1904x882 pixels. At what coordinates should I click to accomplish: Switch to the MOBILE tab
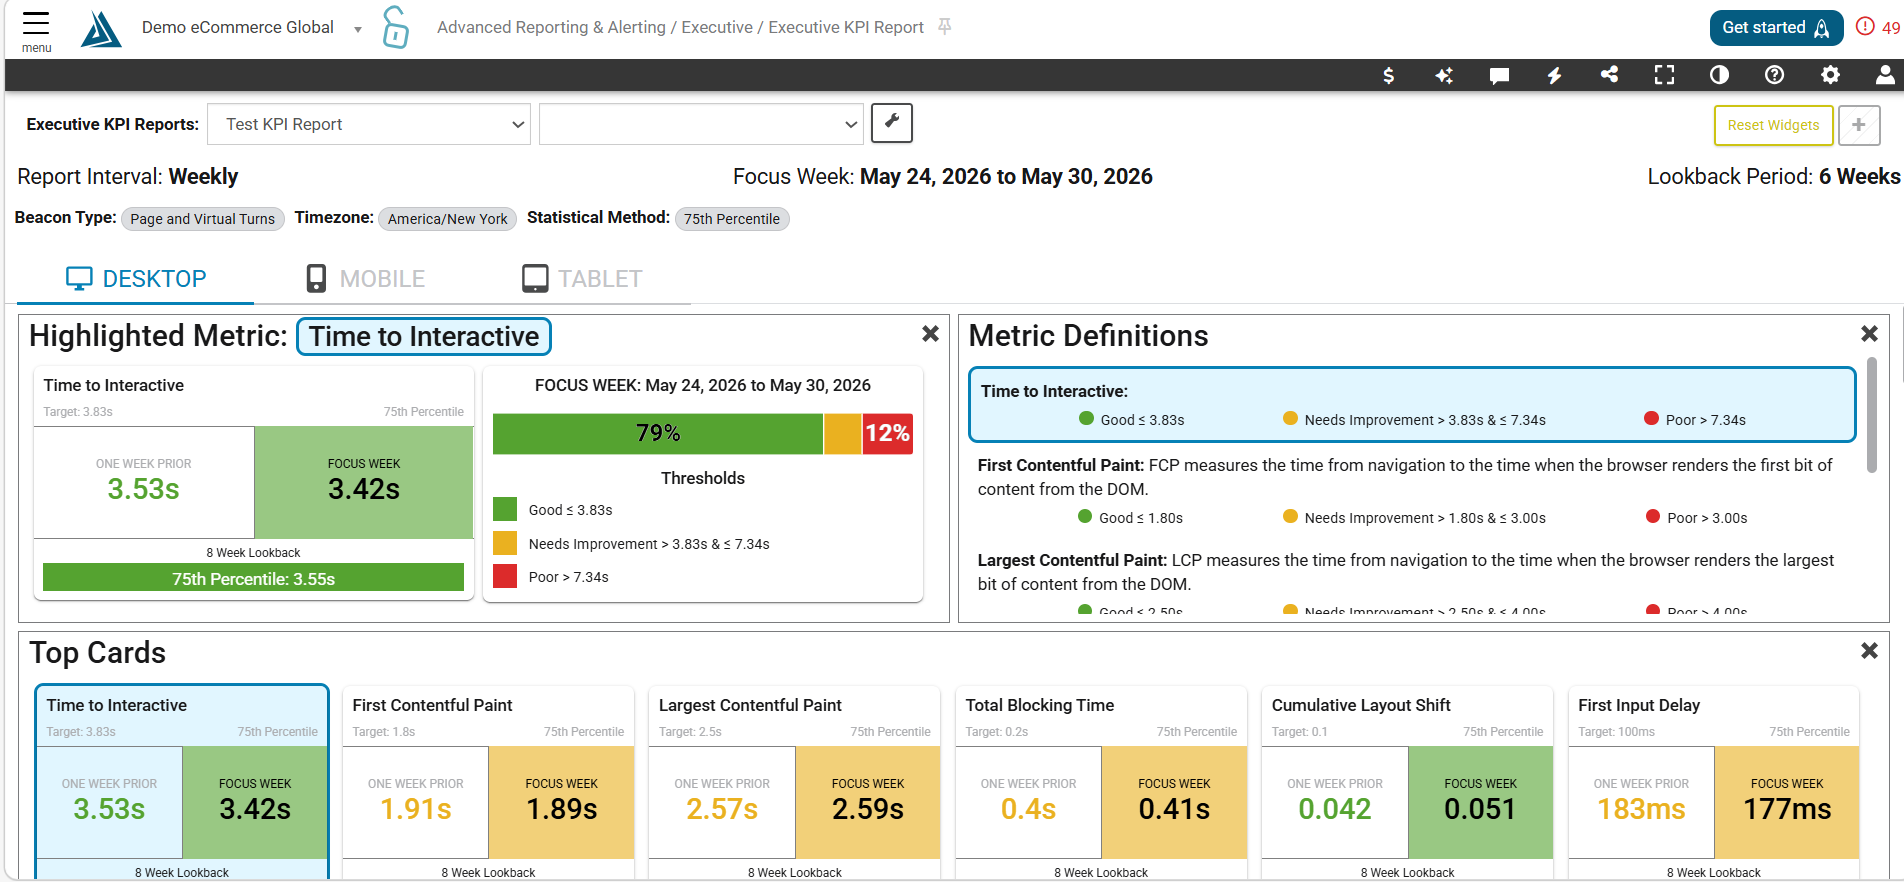pyautogui.click(x=366, y=279)
